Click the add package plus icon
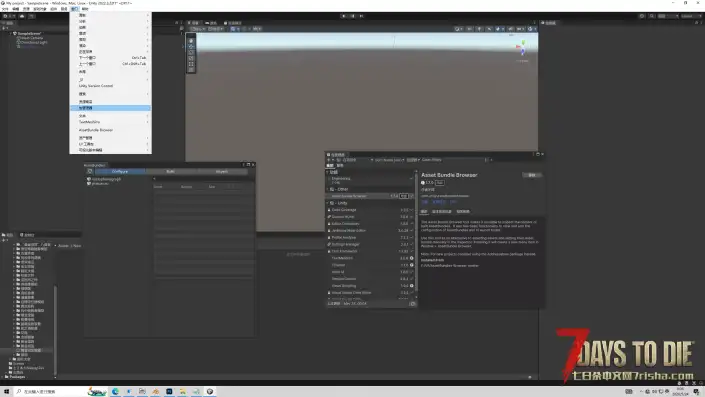This screenshot has height=397, width=705. click(329, 160)
